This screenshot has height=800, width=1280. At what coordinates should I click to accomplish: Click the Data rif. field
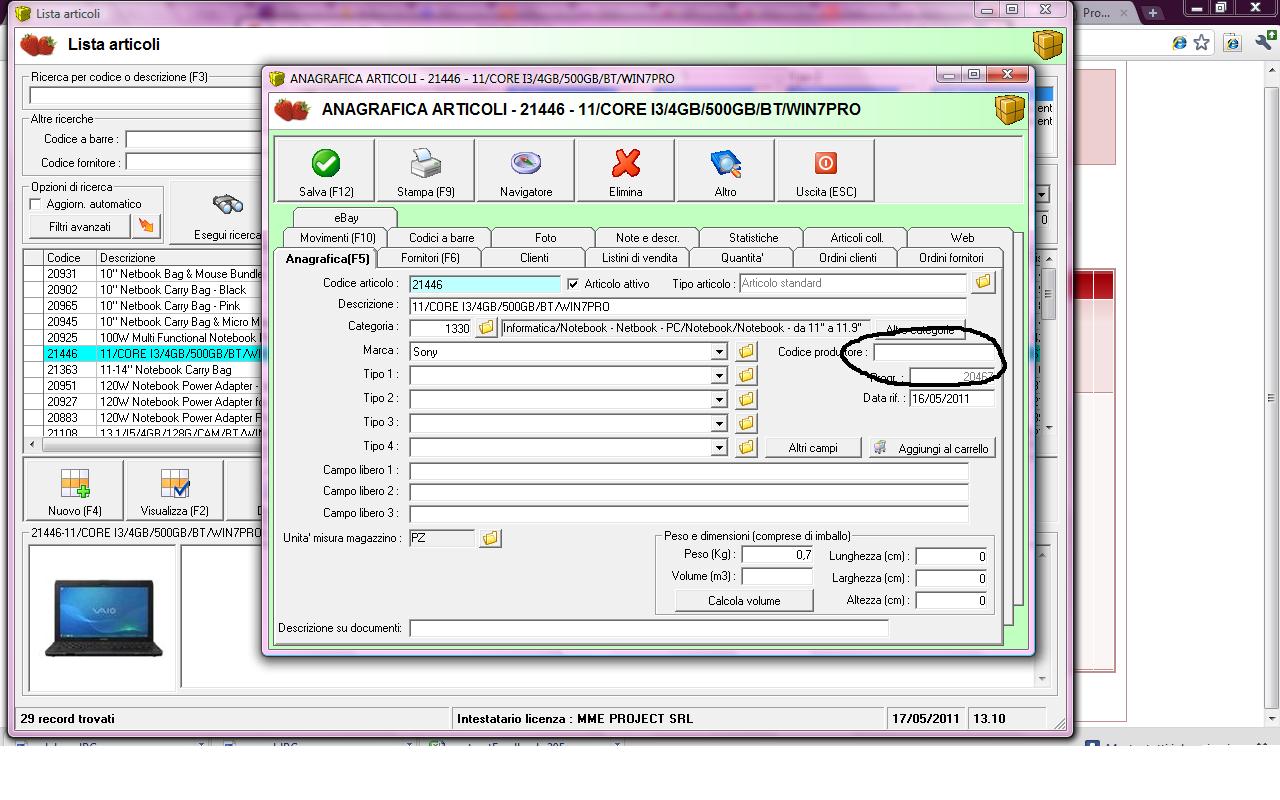pos(952,398)
